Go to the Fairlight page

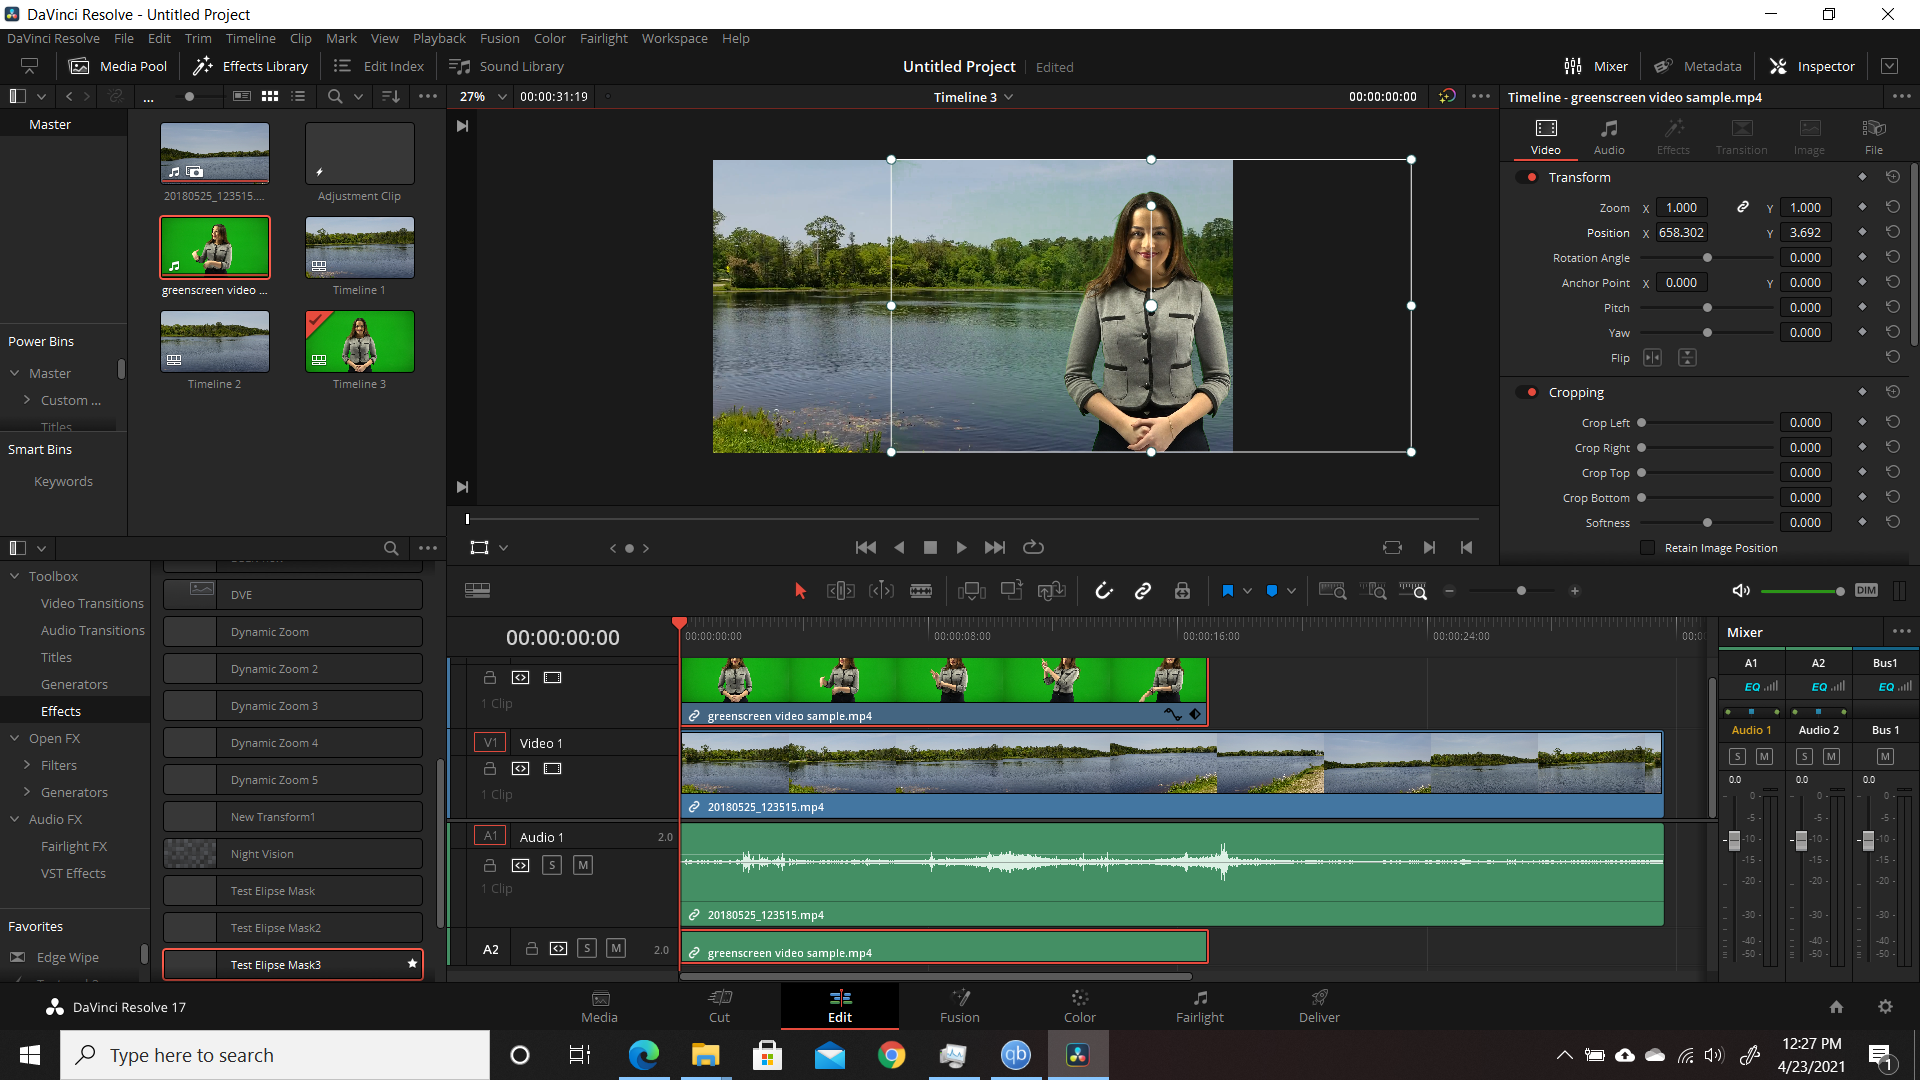(x=1199, y=1006)
